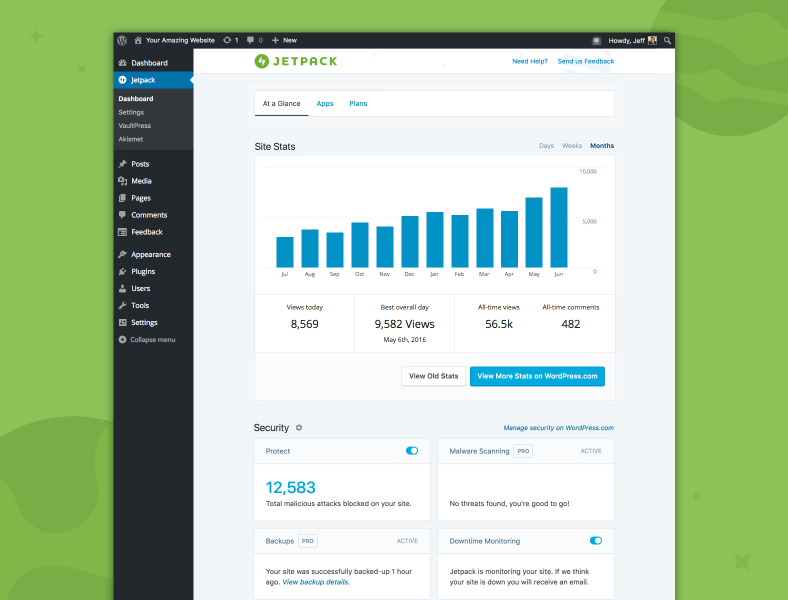Open the Howdy, Jeff account menu
This screenshot has height=600, width=788.
coord(632,41)
